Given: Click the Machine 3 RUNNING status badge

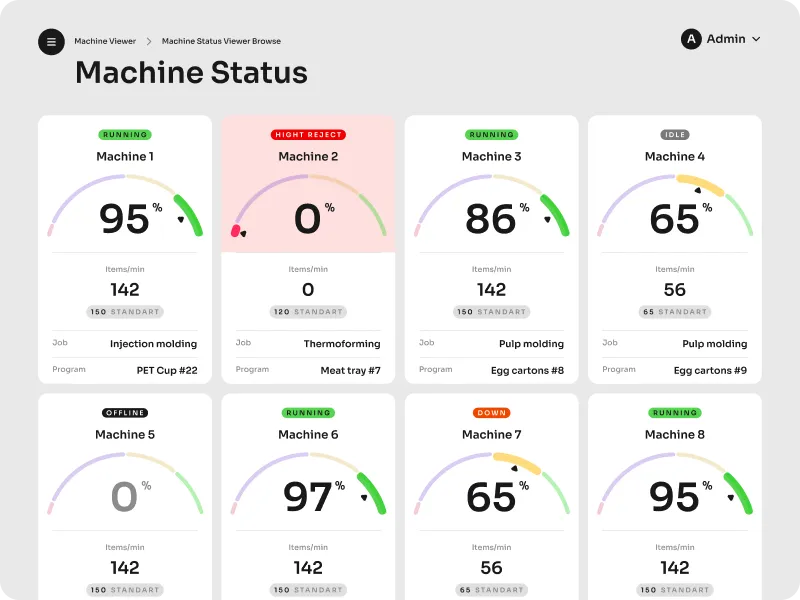Looking at the screenshot, I should coord(491,135).
